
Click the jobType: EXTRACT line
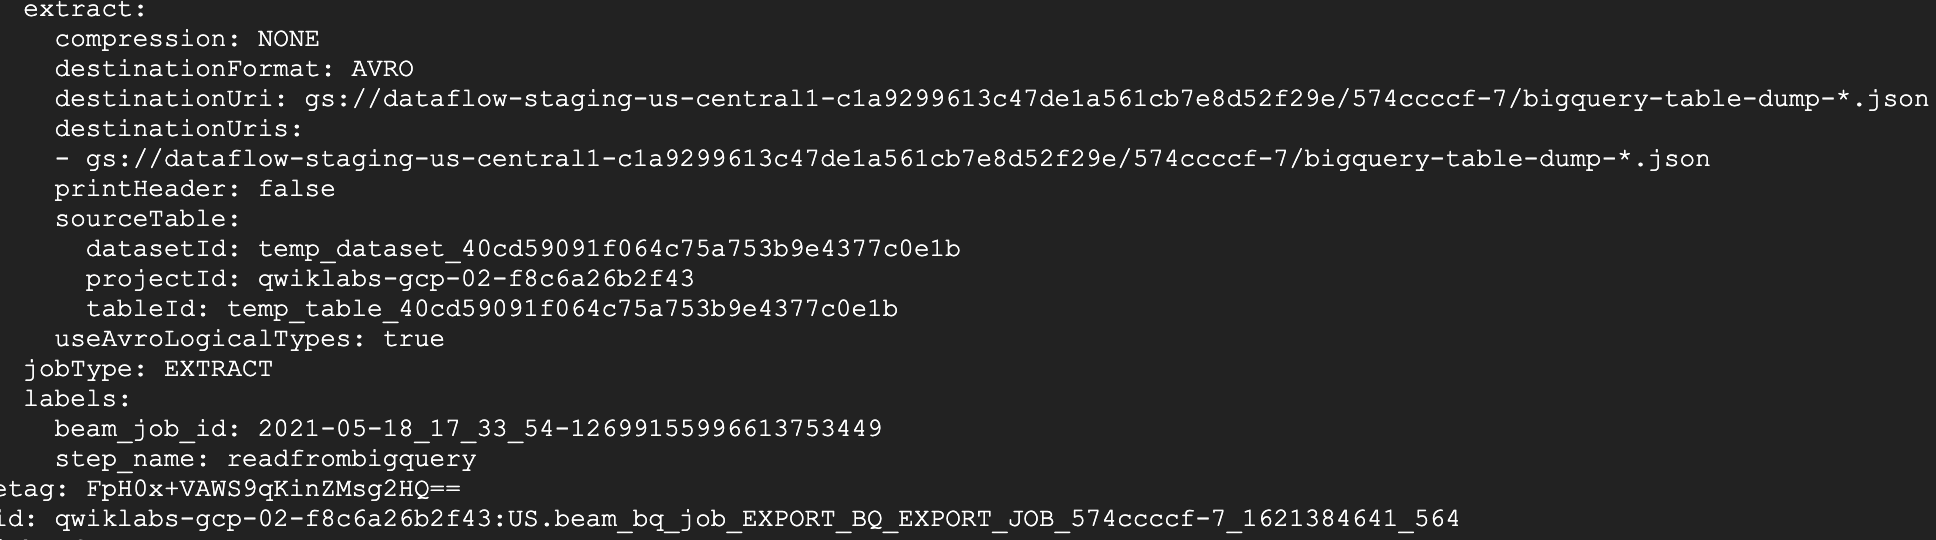tap(148, 369)
